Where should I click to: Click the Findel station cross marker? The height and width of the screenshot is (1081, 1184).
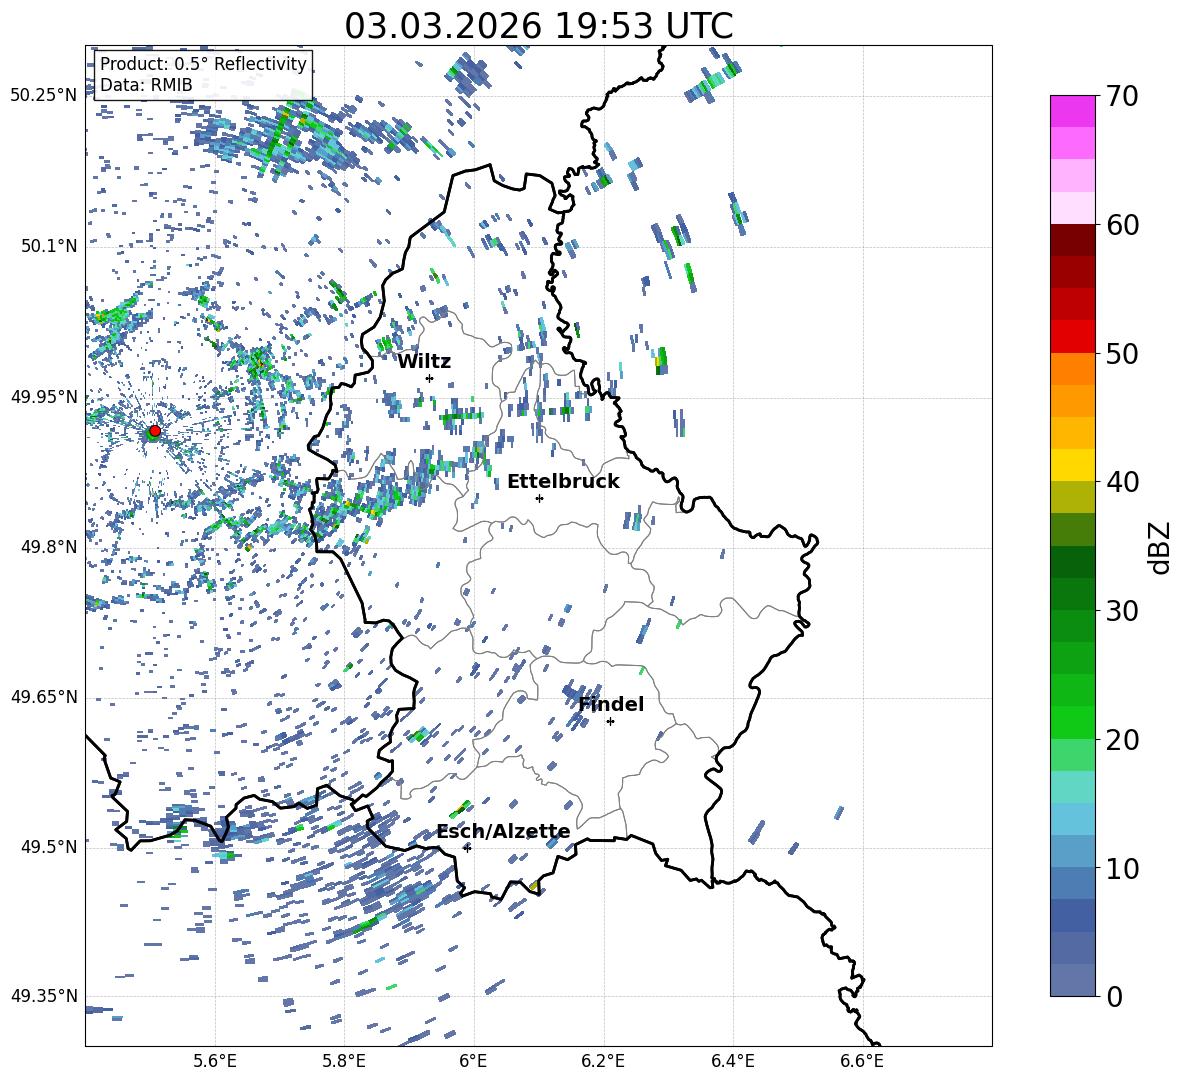click(x=610, y=721)
